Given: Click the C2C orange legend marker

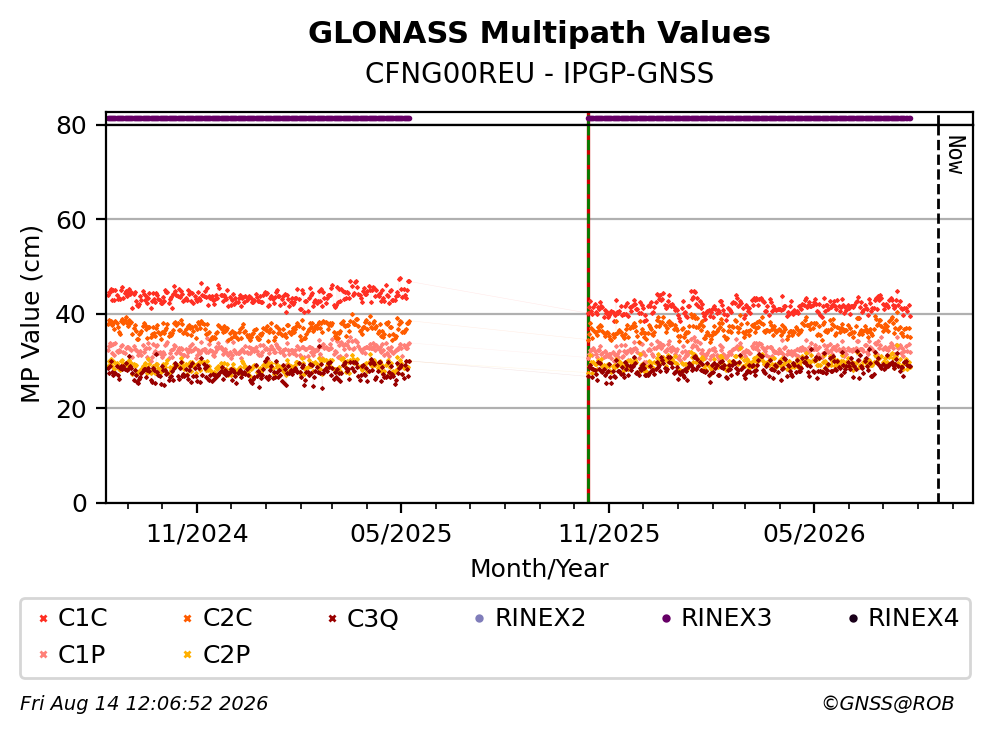Looking at the screenshot, I should 187,619.
